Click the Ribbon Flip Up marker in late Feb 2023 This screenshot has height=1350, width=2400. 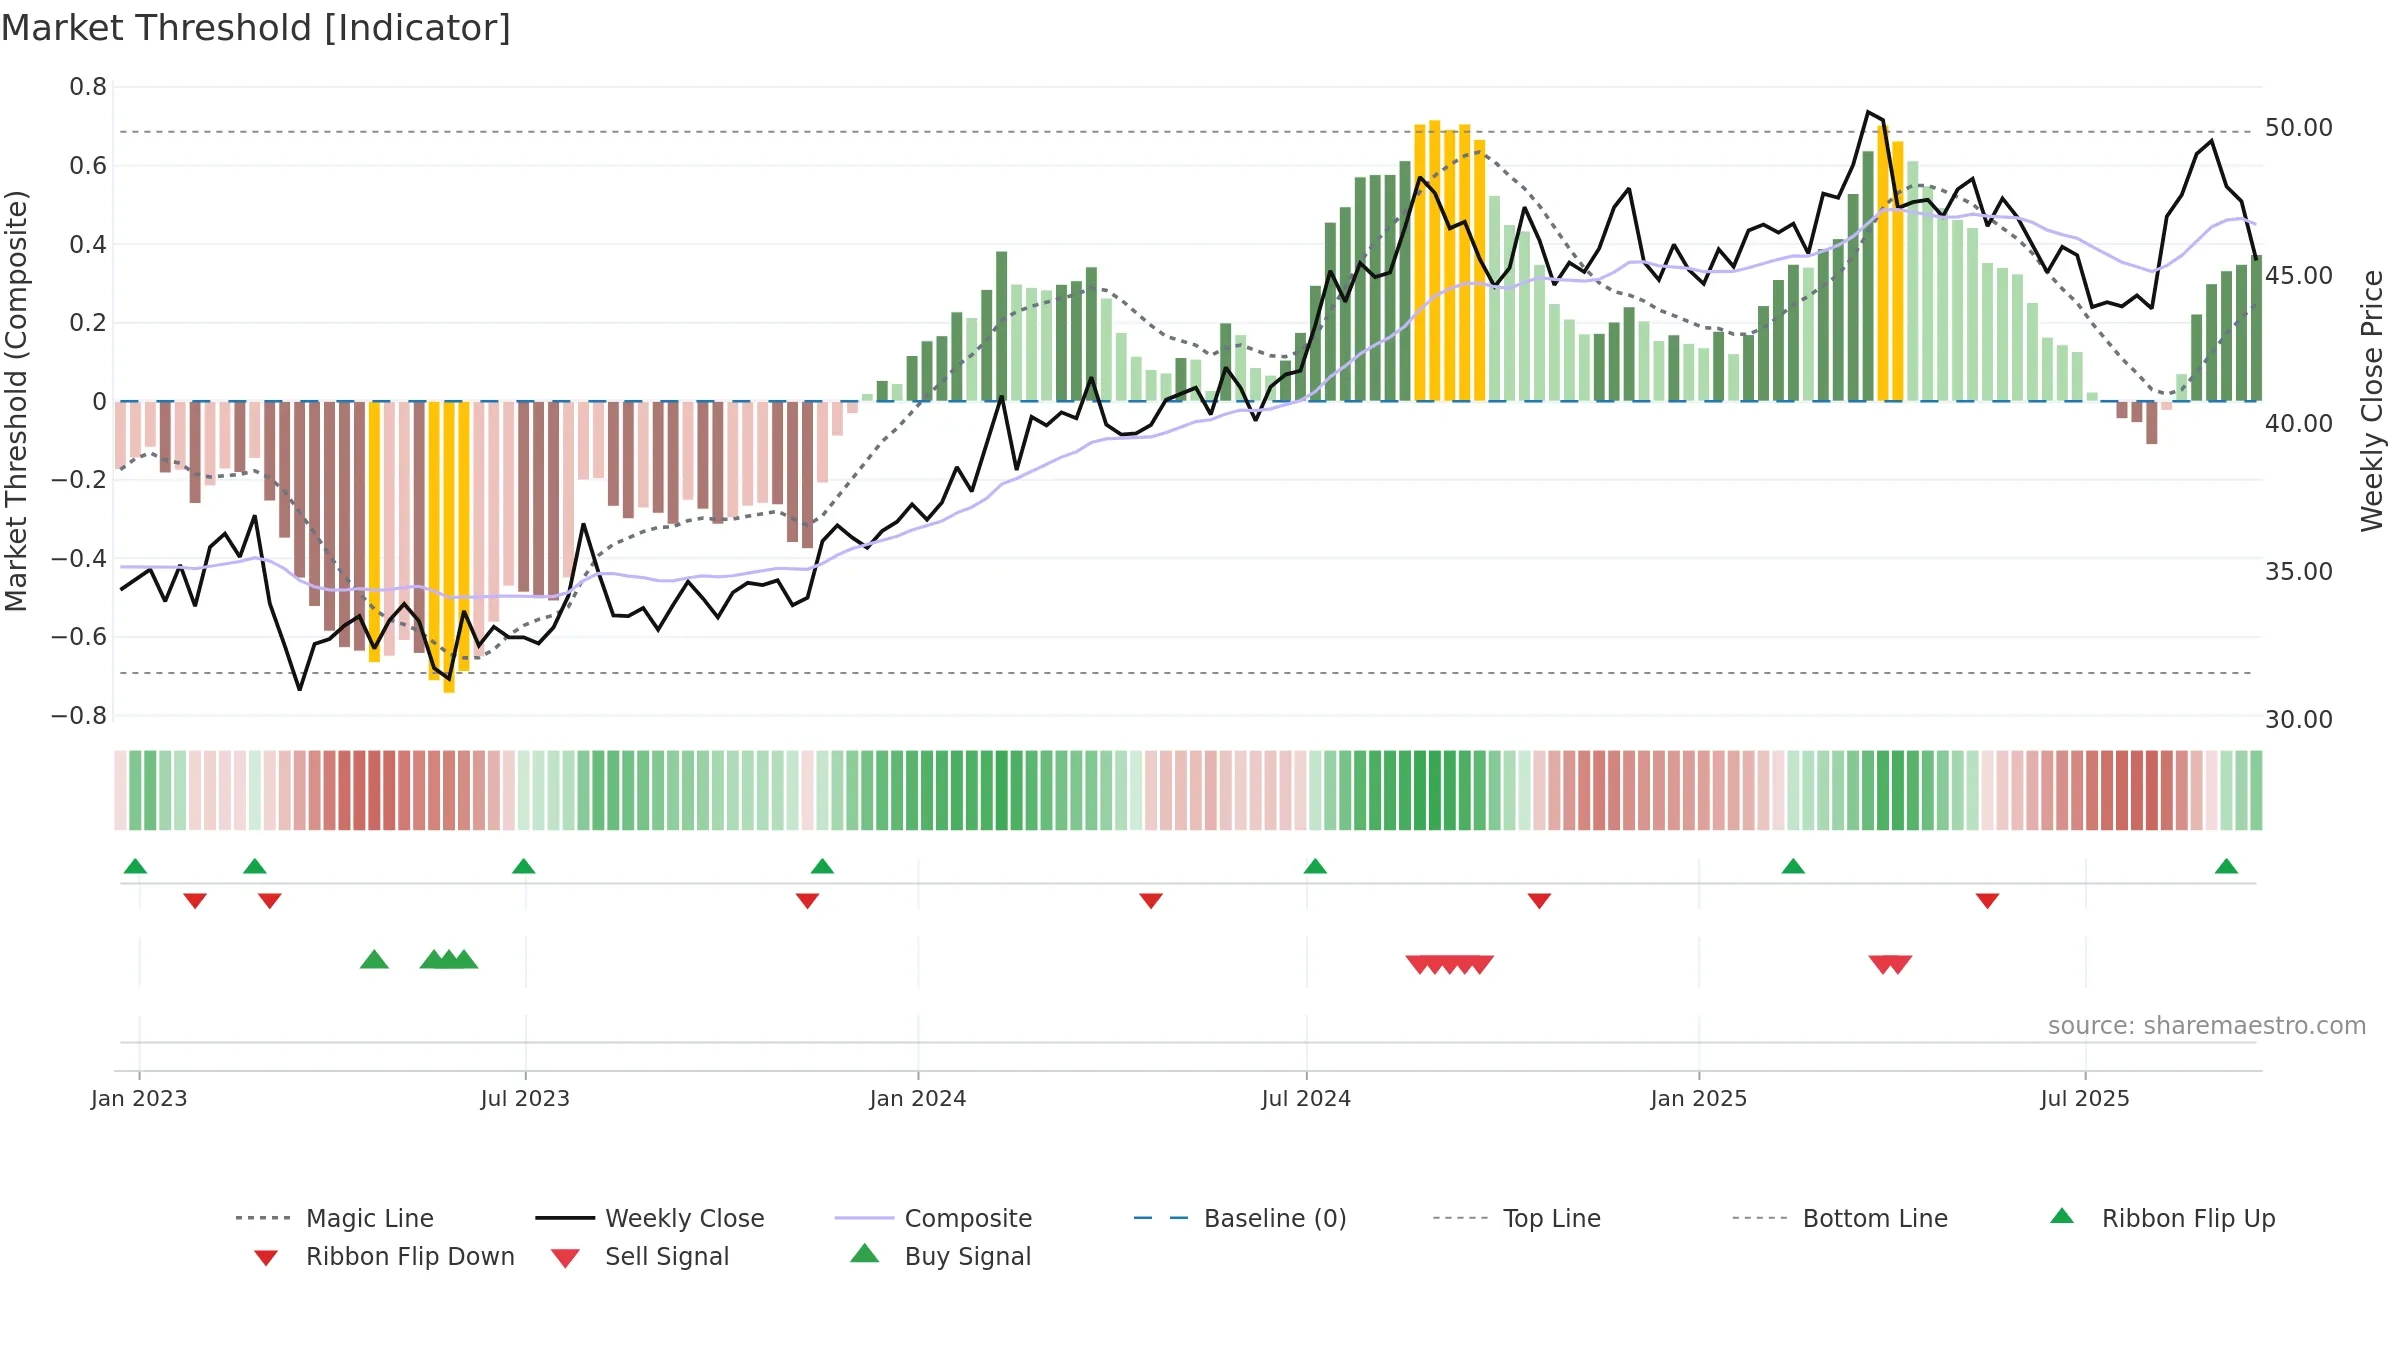point(255,866)
